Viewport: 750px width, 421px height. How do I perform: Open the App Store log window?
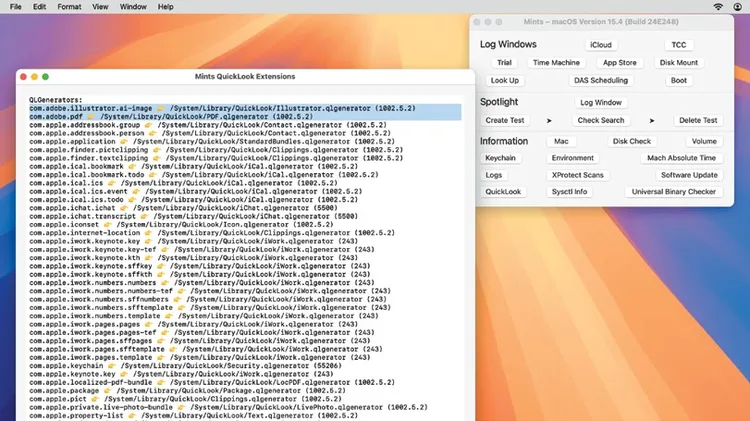click(x=619, y=63)
